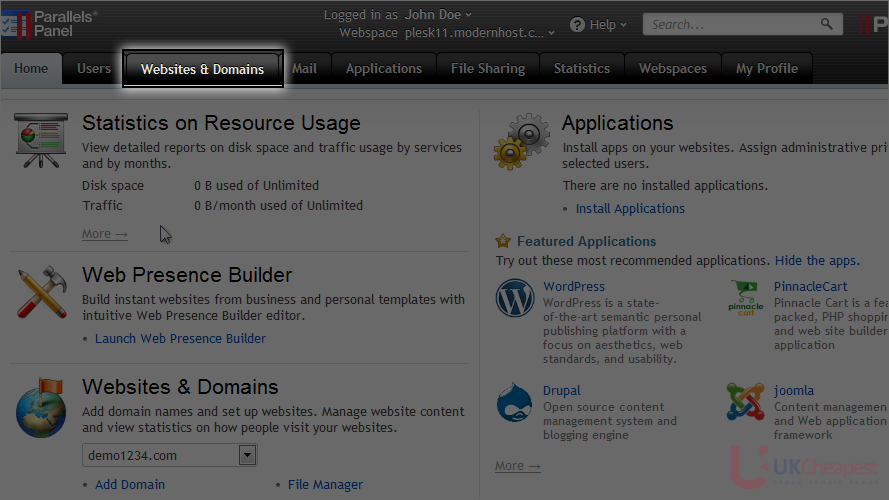The image size is (889, 500).
Task: Click the Featured Applications heading link
Action: pos(586,241)
